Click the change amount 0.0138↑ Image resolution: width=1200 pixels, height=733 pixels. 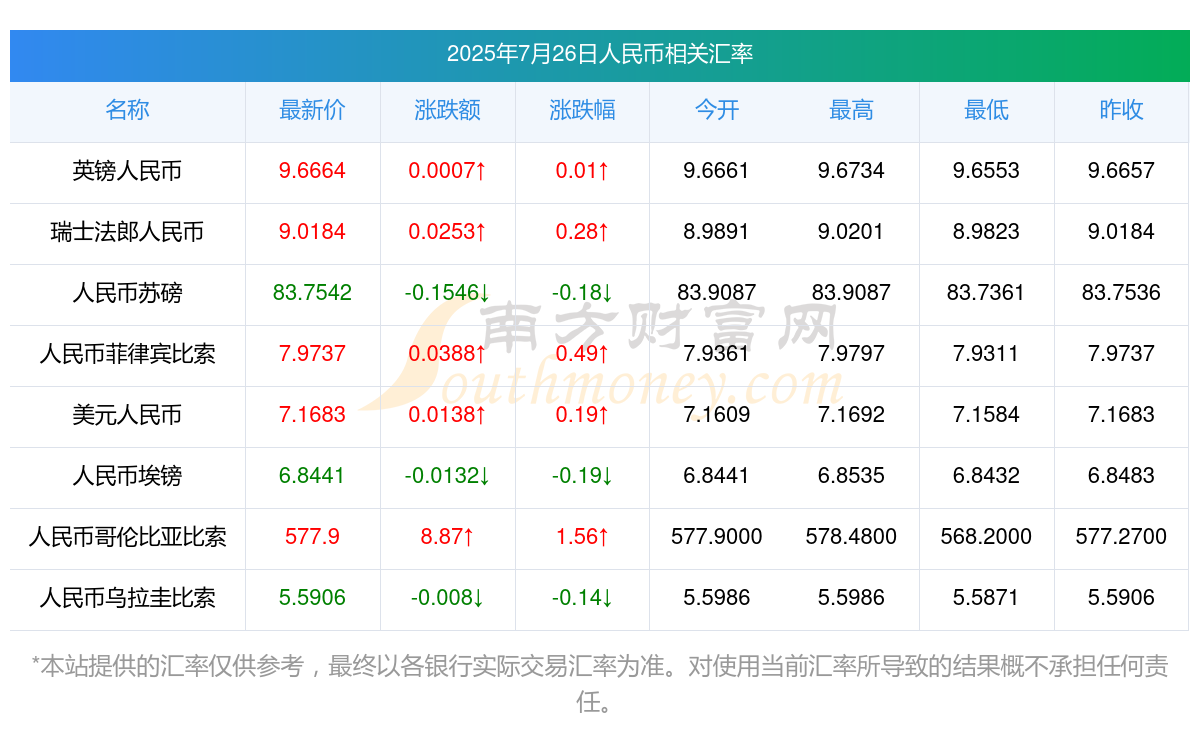coord(448,415)
